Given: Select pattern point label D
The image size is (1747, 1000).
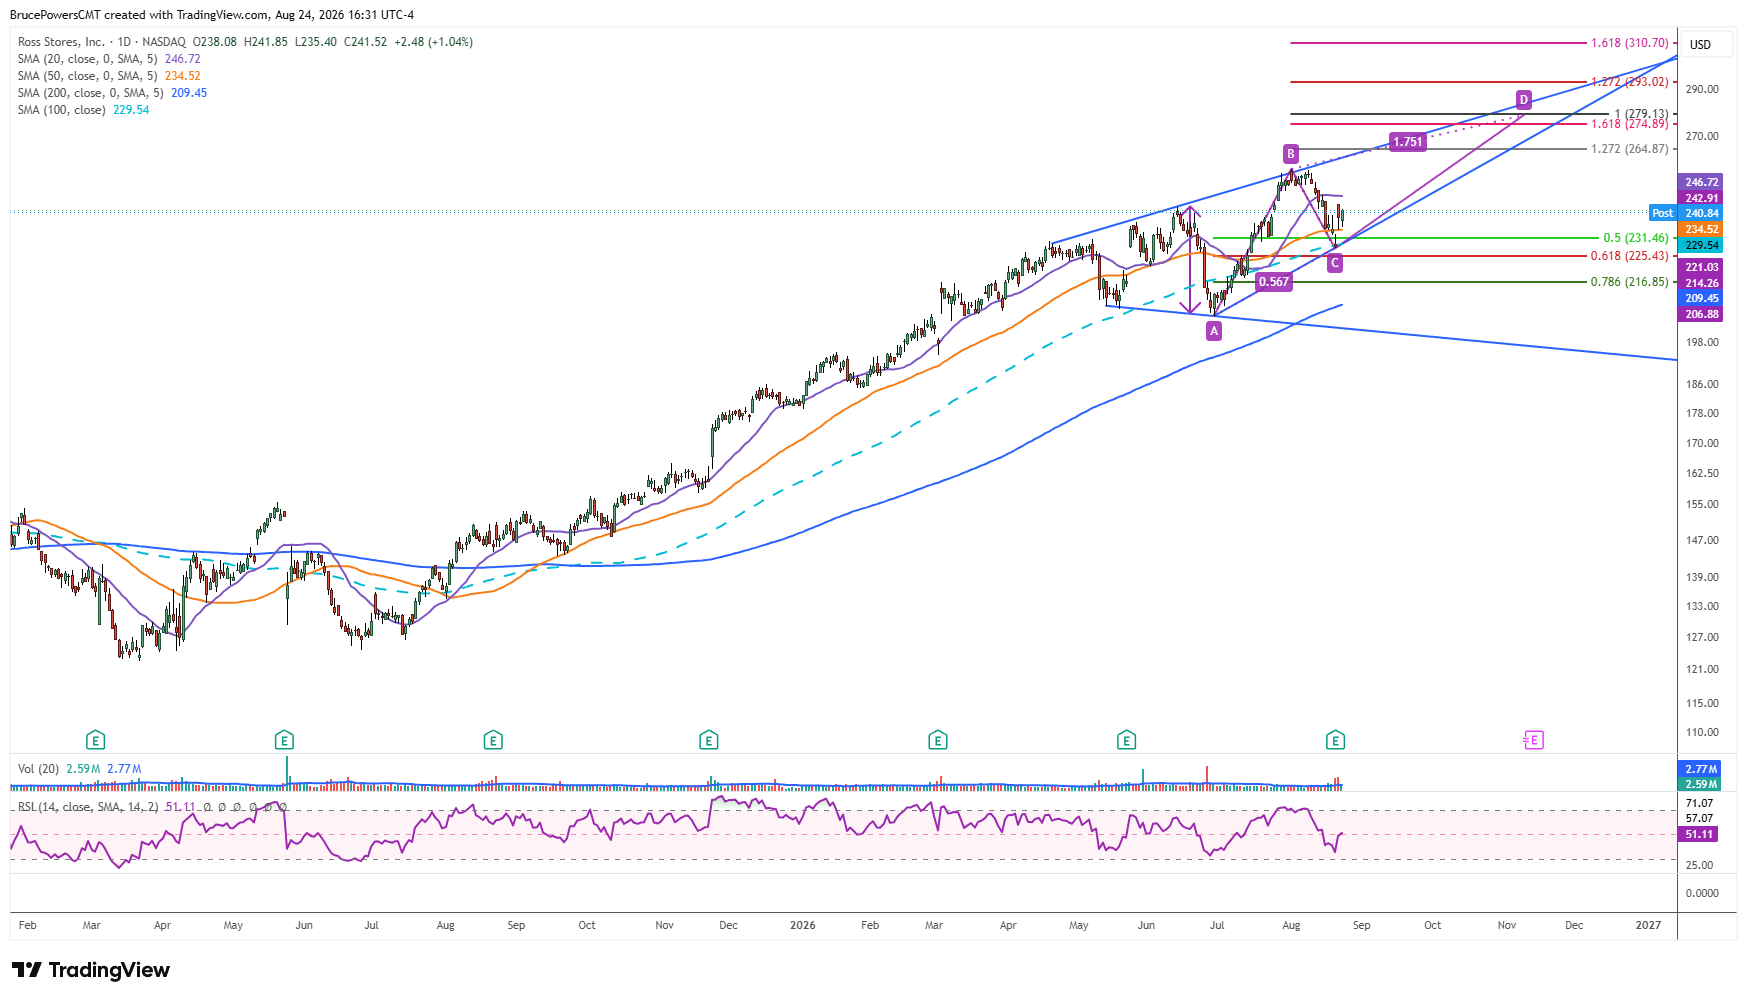Looking at the screenshot, I should click(1524, 99).
